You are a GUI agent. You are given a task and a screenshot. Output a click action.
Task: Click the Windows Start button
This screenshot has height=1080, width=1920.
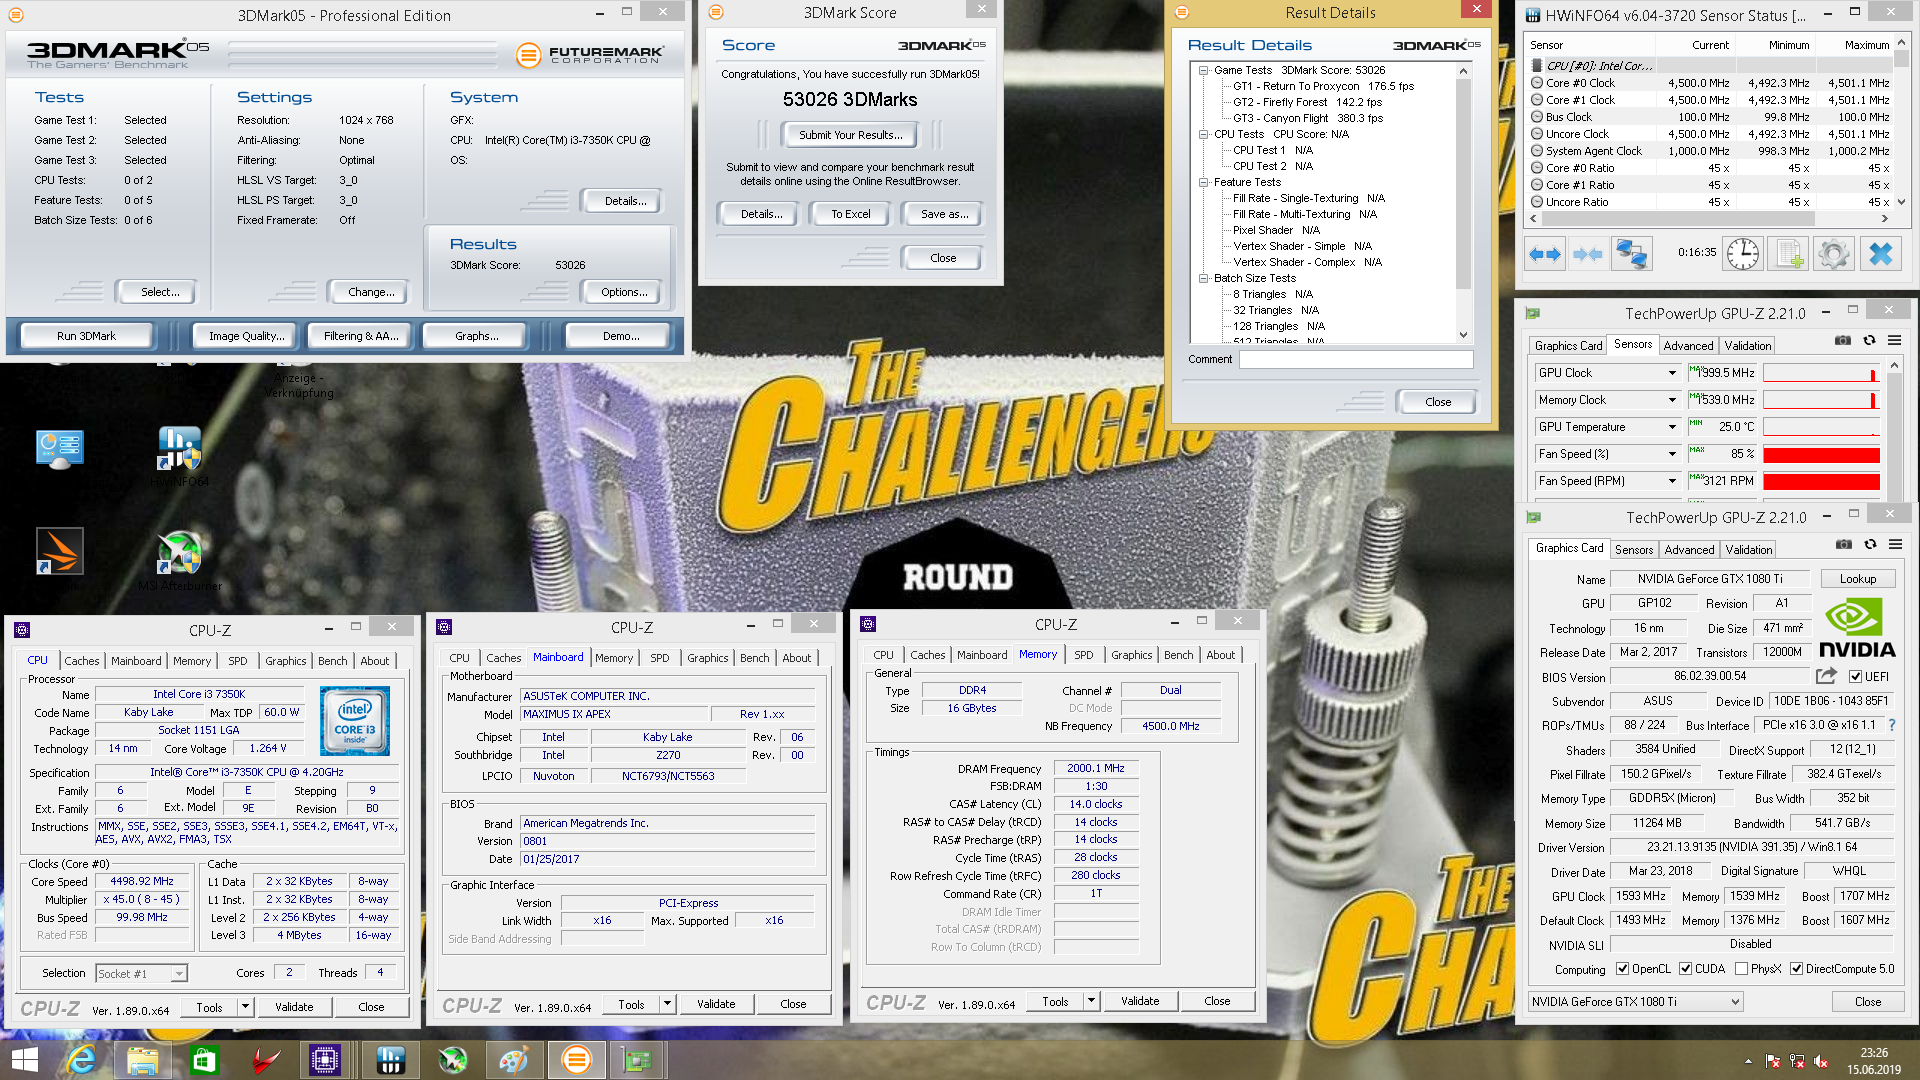[24, 1060]
